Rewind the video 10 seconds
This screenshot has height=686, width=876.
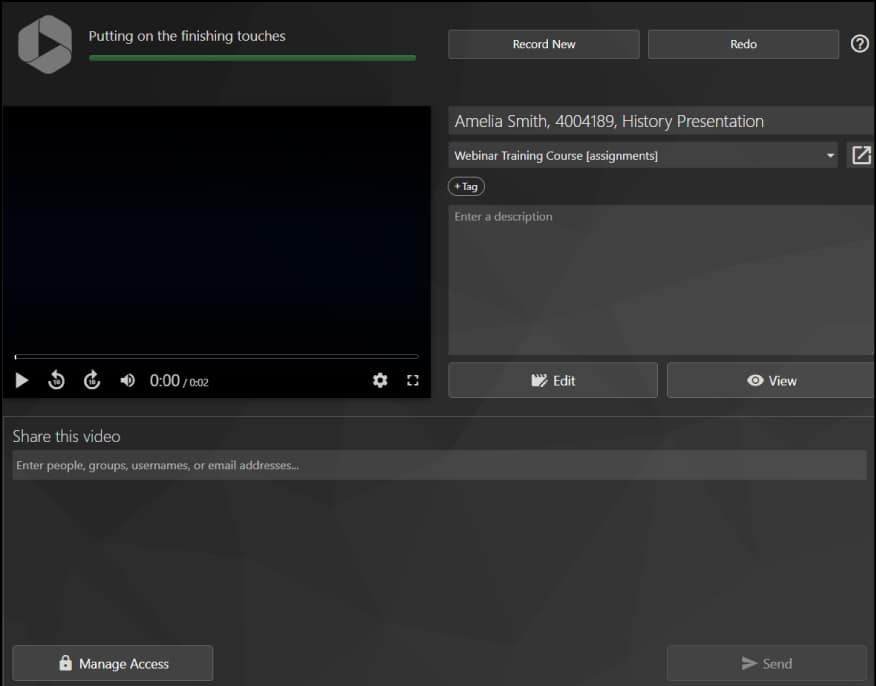[x=57, y=380]
